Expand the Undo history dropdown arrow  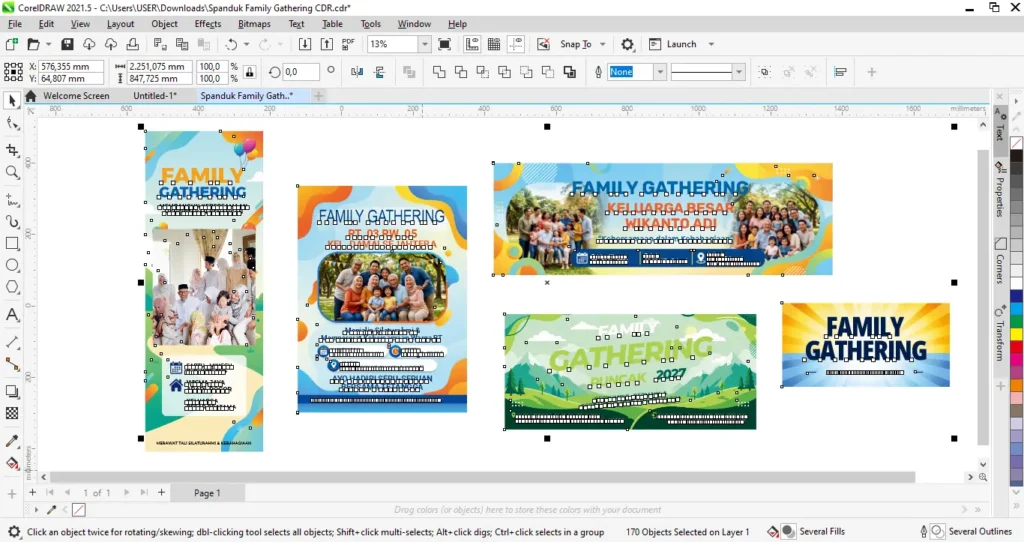click(x=246, y=44)
